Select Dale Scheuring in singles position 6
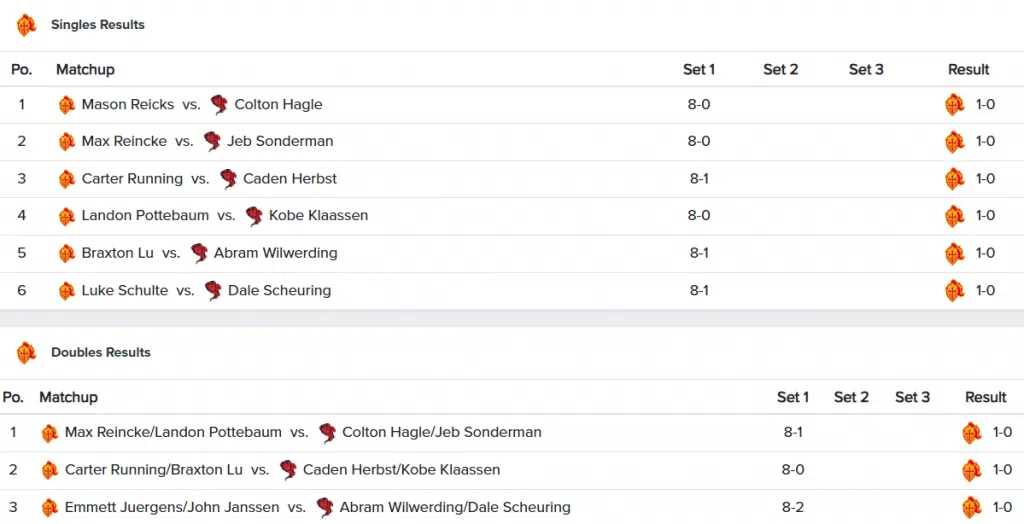This screenshot has width=1024, height=524. pos(280,291)
